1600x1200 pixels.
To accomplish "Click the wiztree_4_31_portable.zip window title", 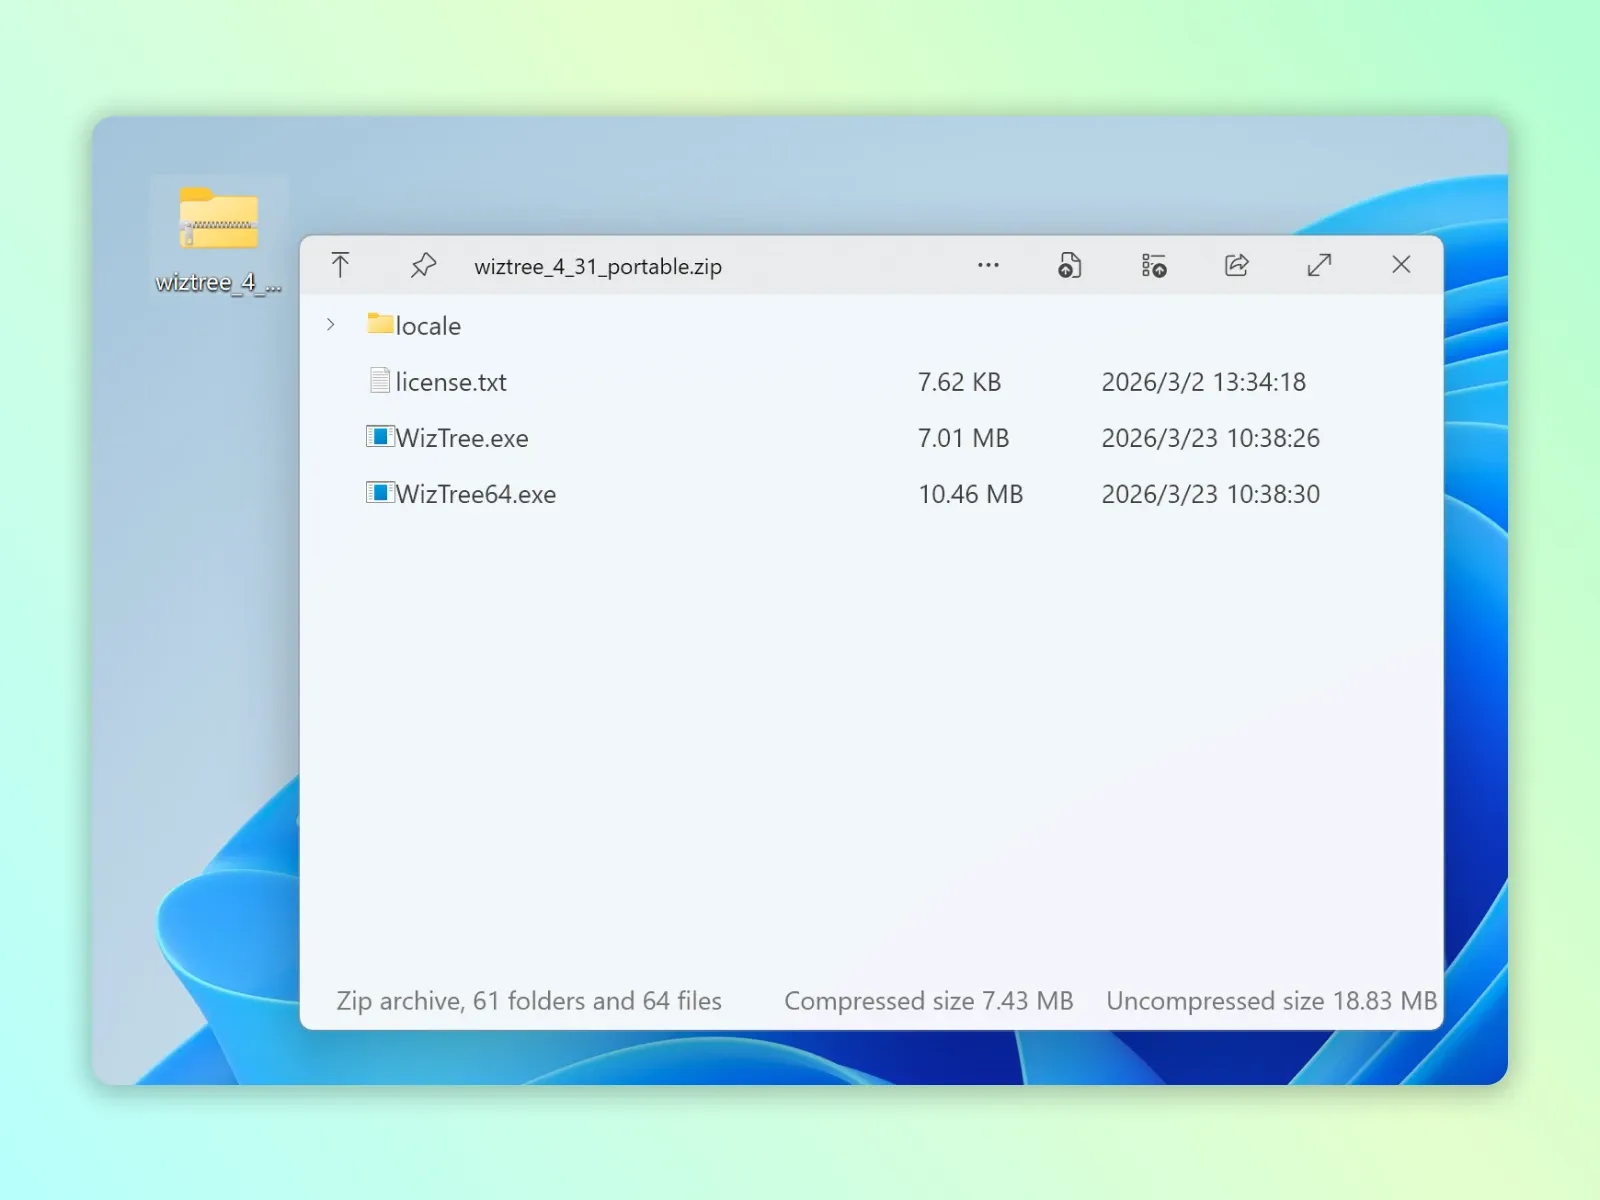I will point(598,267).
